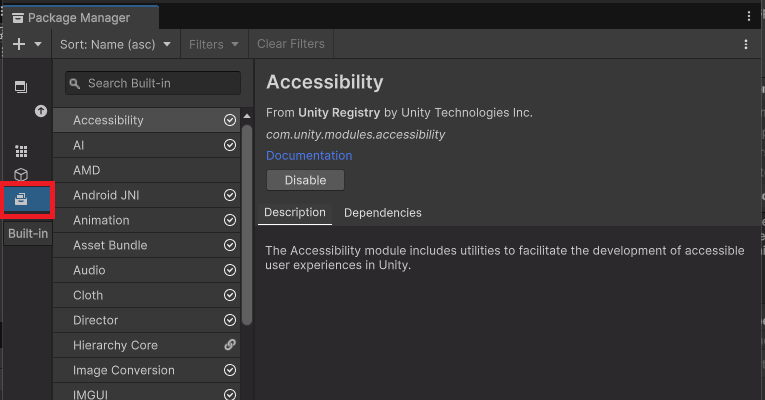
Task: Click the Android JNI checkmark icon
Action: pyautogui.click(x=230, y=195)
